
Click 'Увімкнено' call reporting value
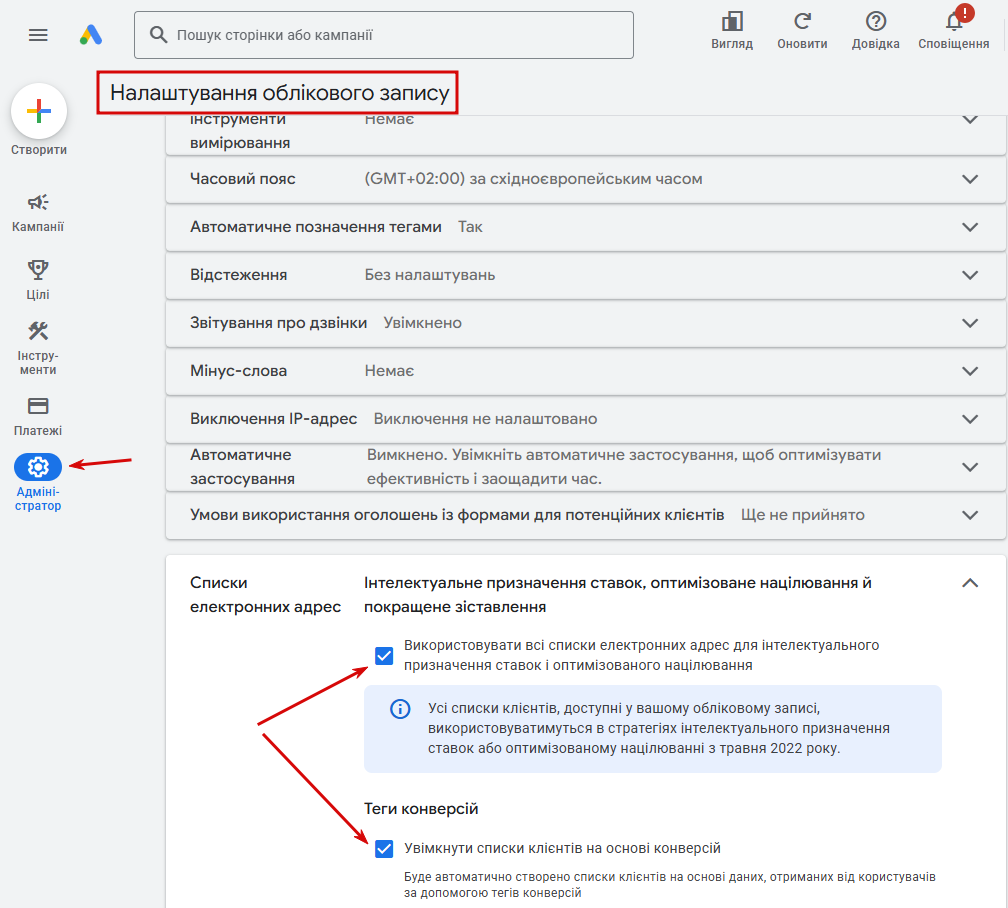(x=422, y=323)
